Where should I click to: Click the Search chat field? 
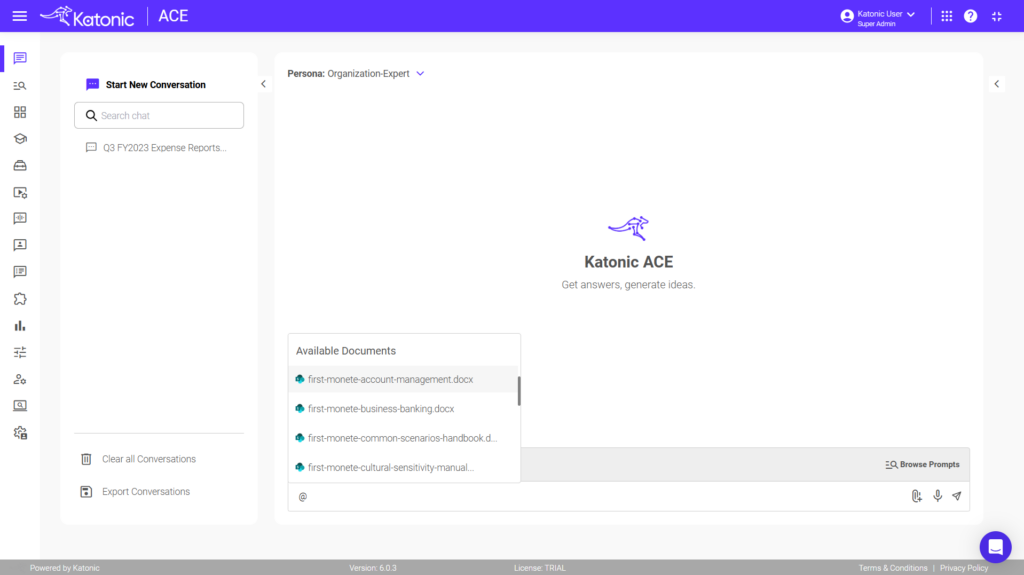point(159,116)
